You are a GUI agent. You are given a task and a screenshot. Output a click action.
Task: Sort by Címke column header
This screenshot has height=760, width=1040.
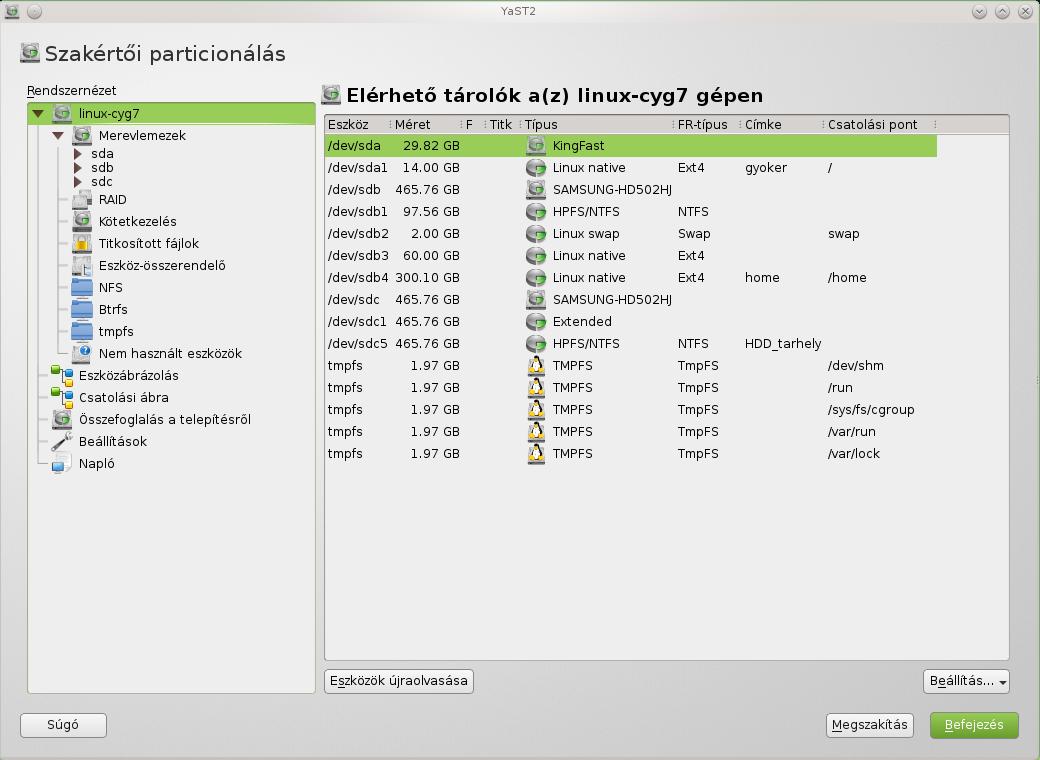(781, 125)
